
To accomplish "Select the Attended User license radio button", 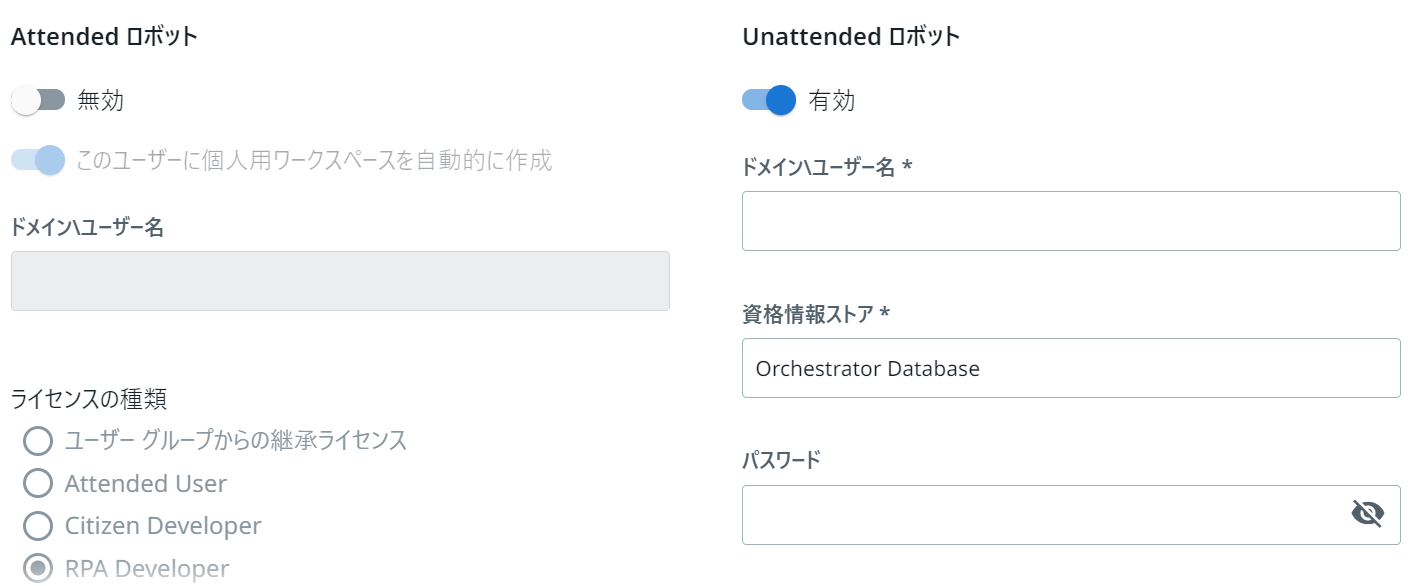I will pyautogui.click(x=38, y=484).
